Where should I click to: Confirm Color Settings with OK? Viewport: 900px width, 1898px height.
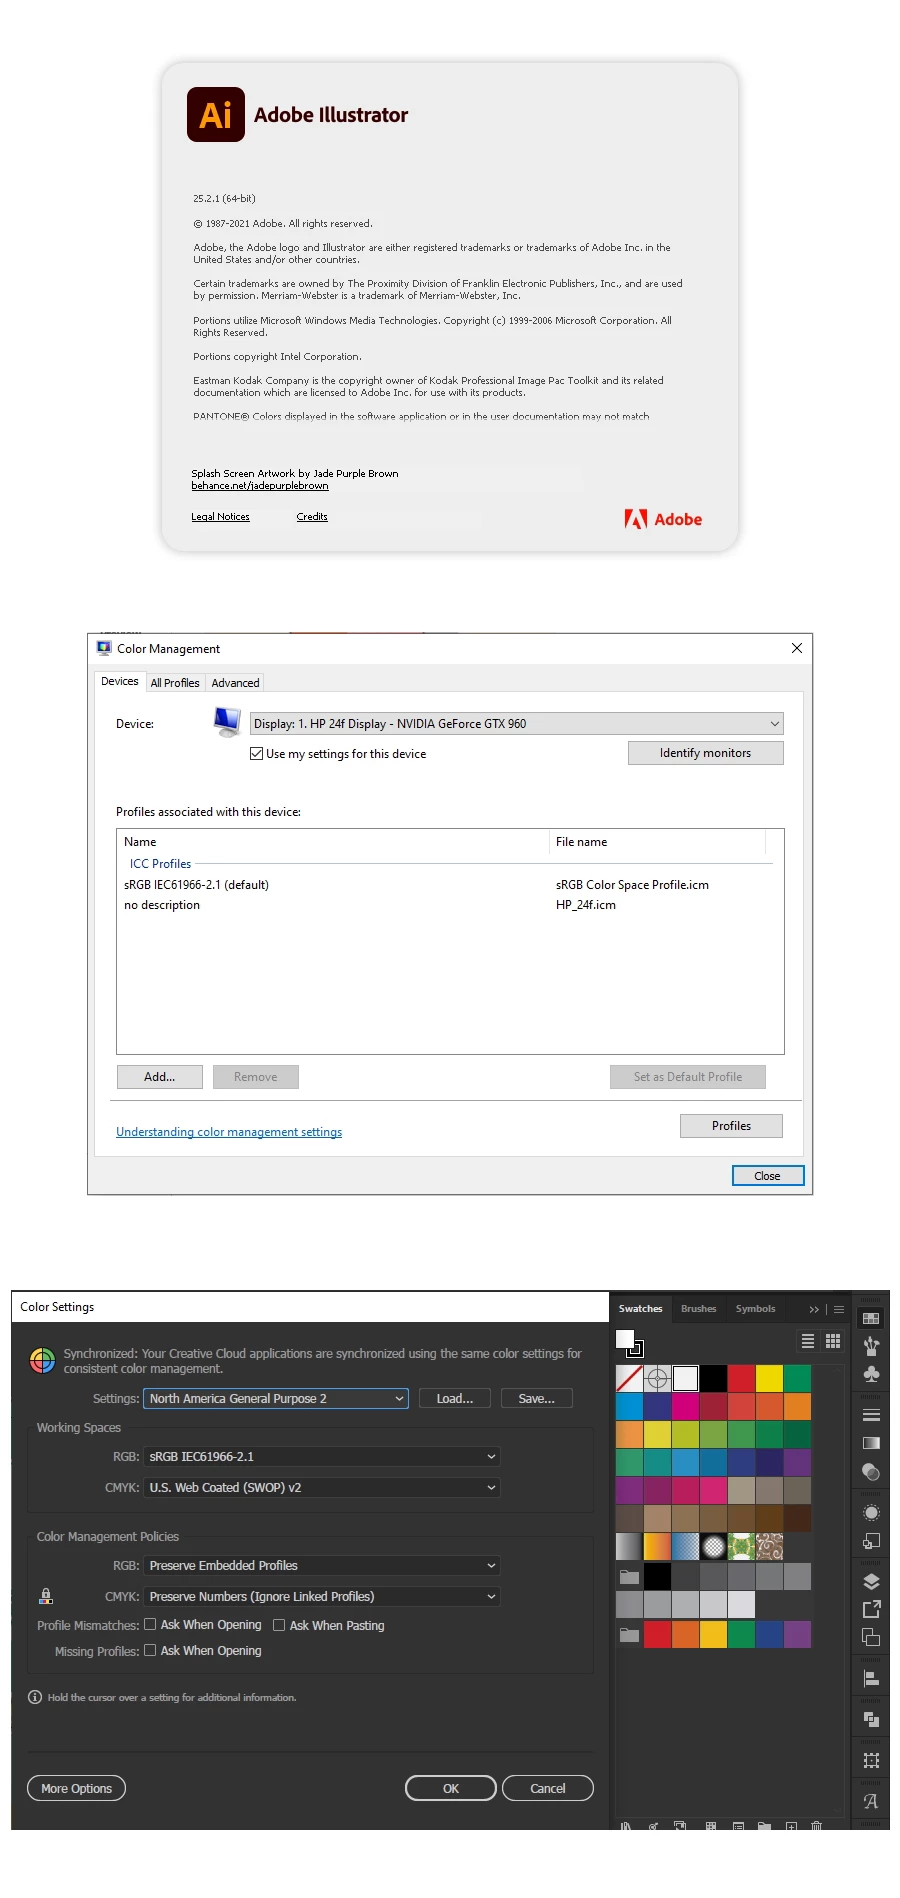point(451,1788)
